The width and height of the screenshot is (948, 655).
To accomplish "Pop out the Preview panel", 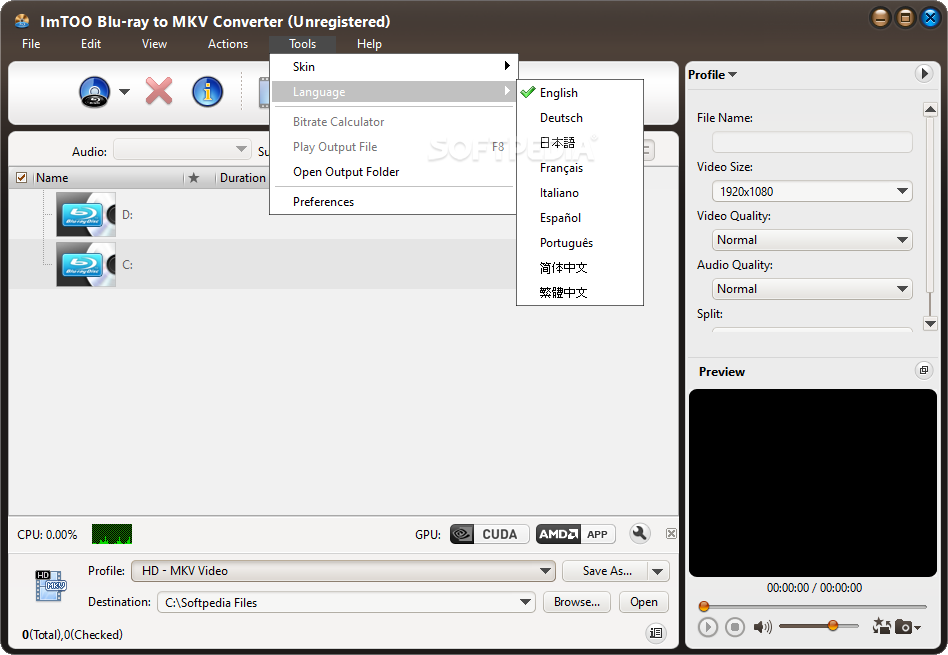I will pyautogui.click(x=924, y=370).
